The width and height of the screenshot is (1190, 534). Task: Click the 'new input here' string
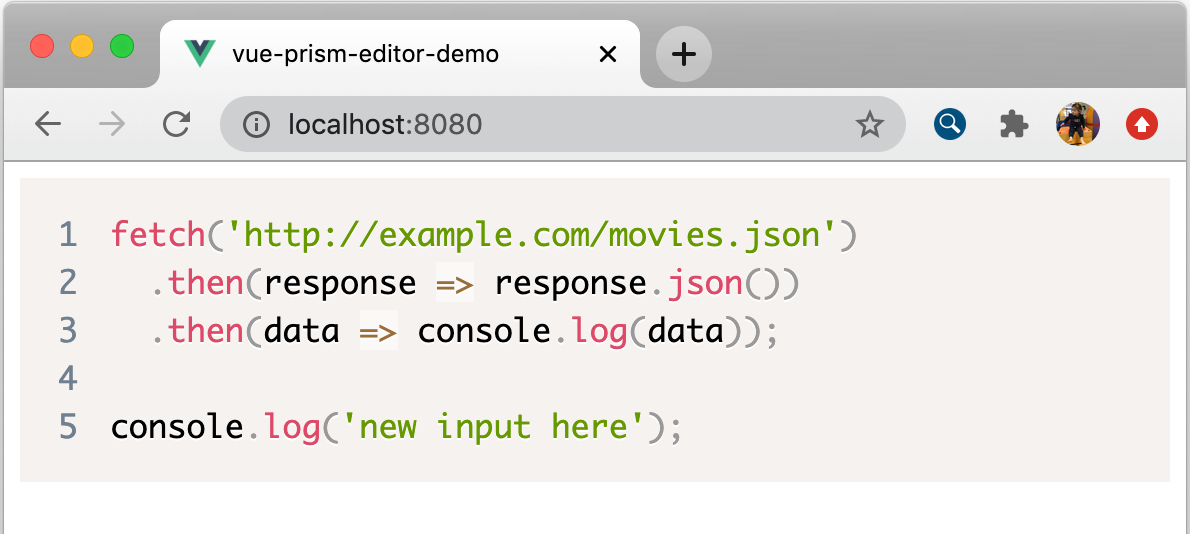tap(492, 427)
